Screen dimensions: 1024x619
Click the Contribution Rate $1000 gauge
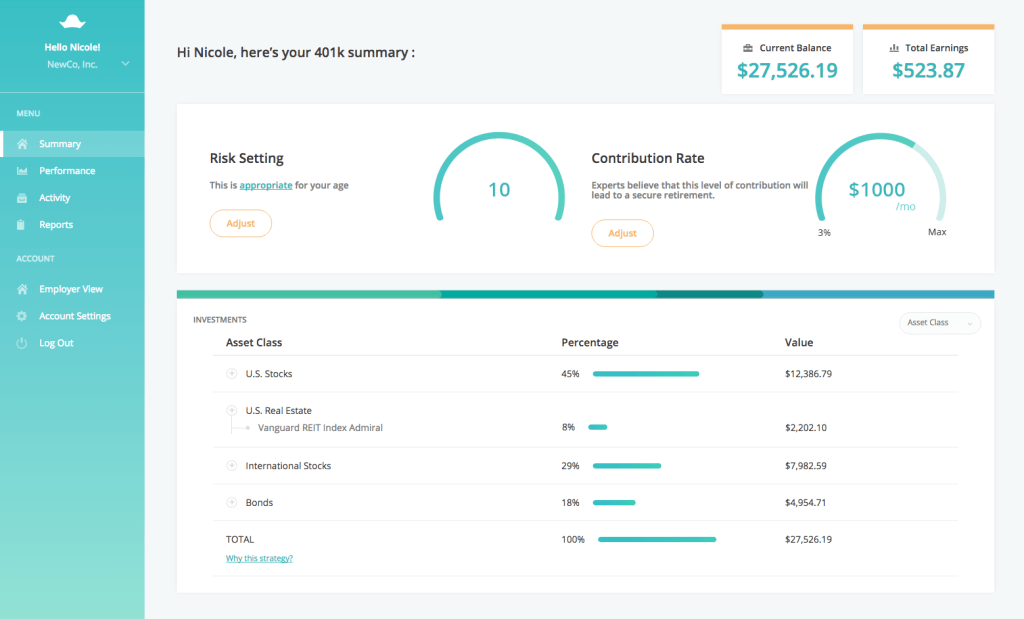point(879,190)
